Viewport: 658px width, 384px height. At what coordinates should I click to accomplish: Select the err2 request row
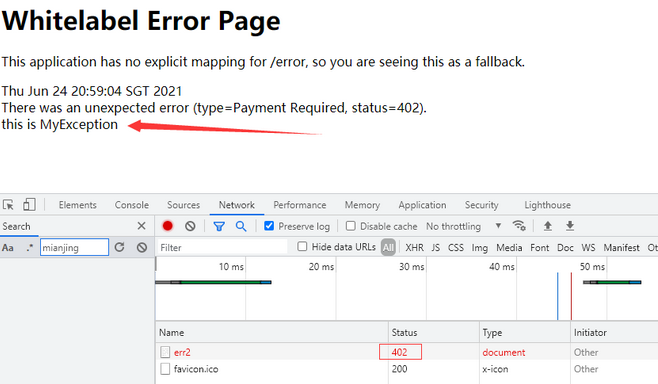tap(407, 352)
